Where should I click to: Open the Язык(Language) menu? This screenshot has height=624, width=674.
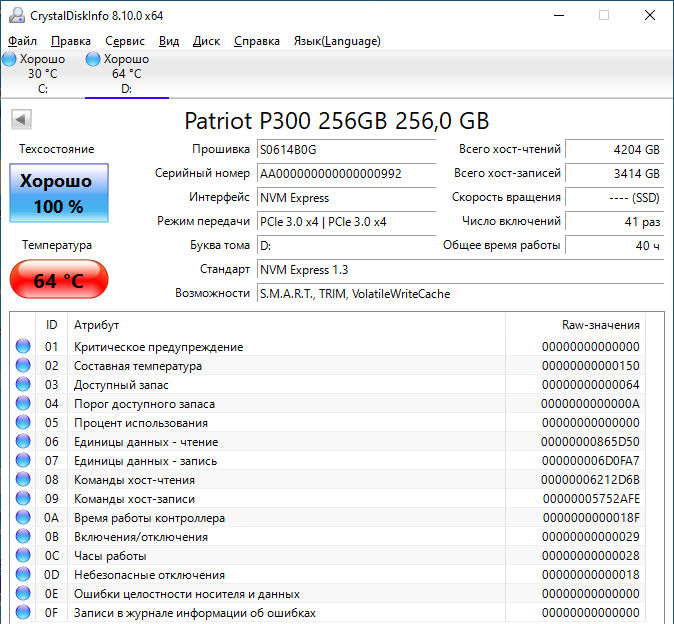[x=336, y=41]
